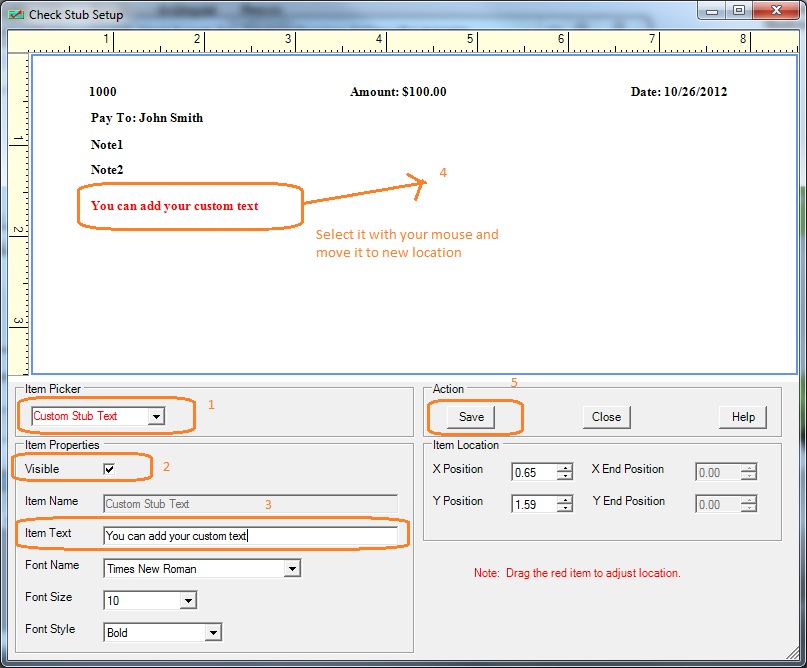Select the 'Date: 10/26/2012' stub item
Image resolution: width=807 pixels, height=668 pixels.
point(678,92)
